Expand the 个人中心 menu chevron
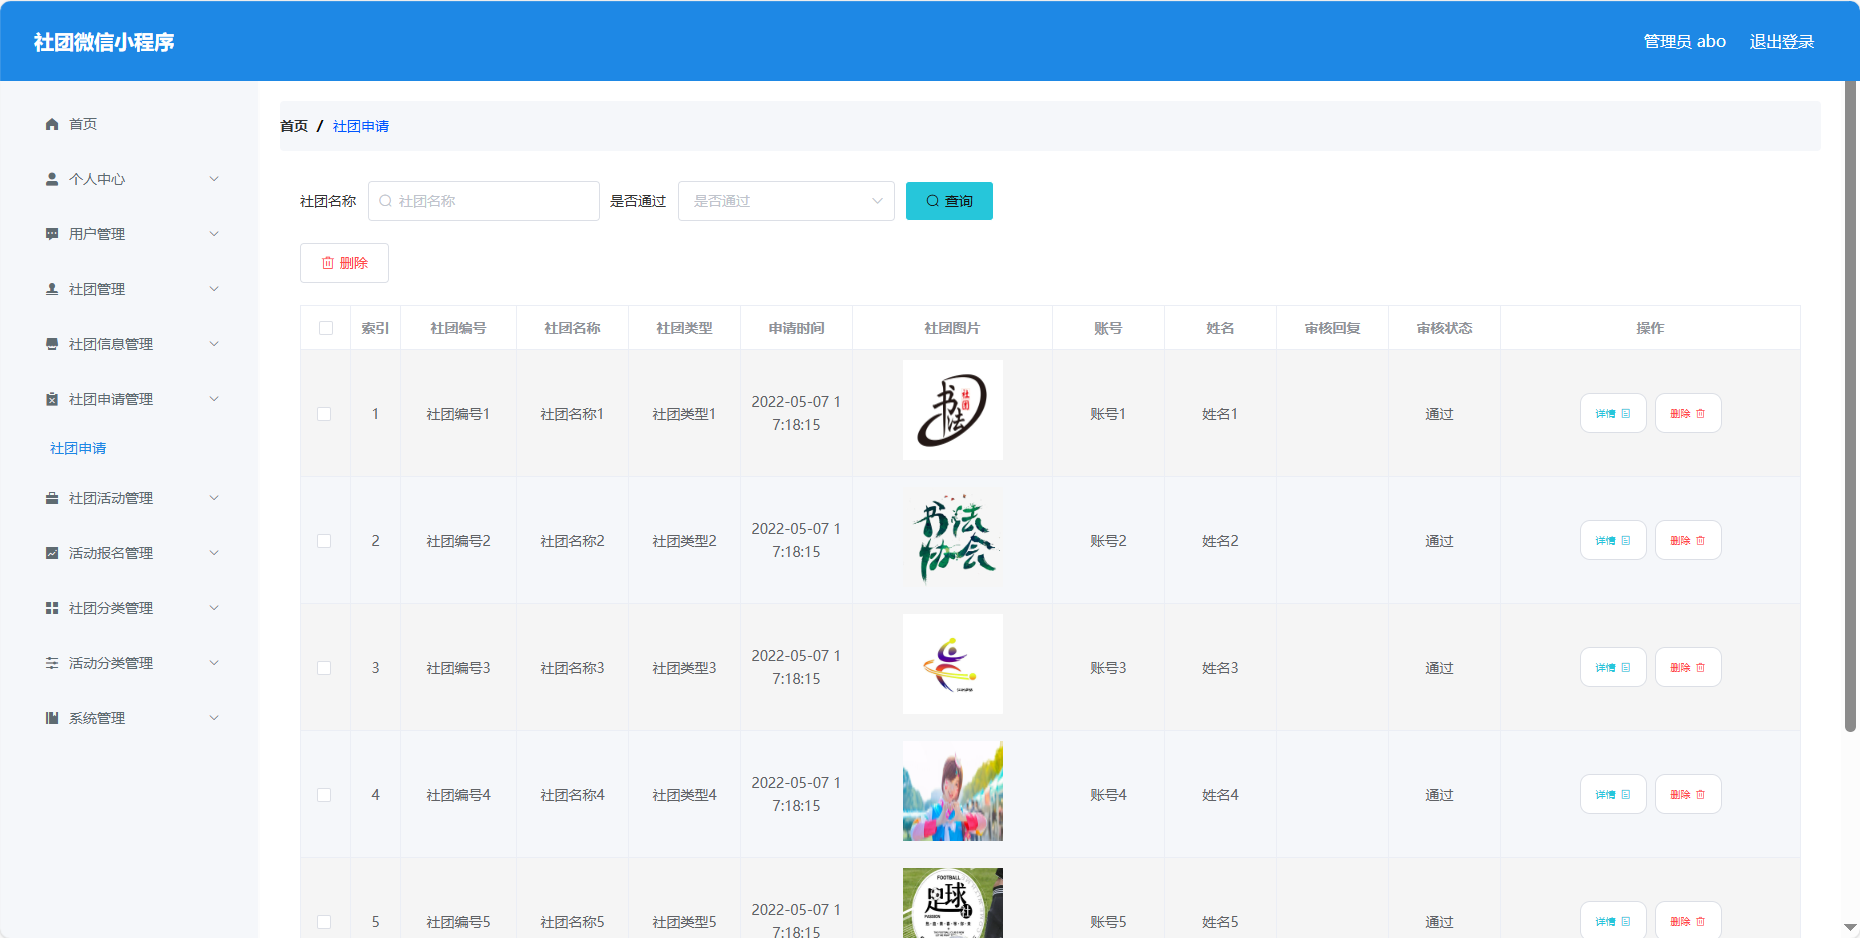Image resolution: width=1860 pixels, height=938 pixels. (214, 179)
